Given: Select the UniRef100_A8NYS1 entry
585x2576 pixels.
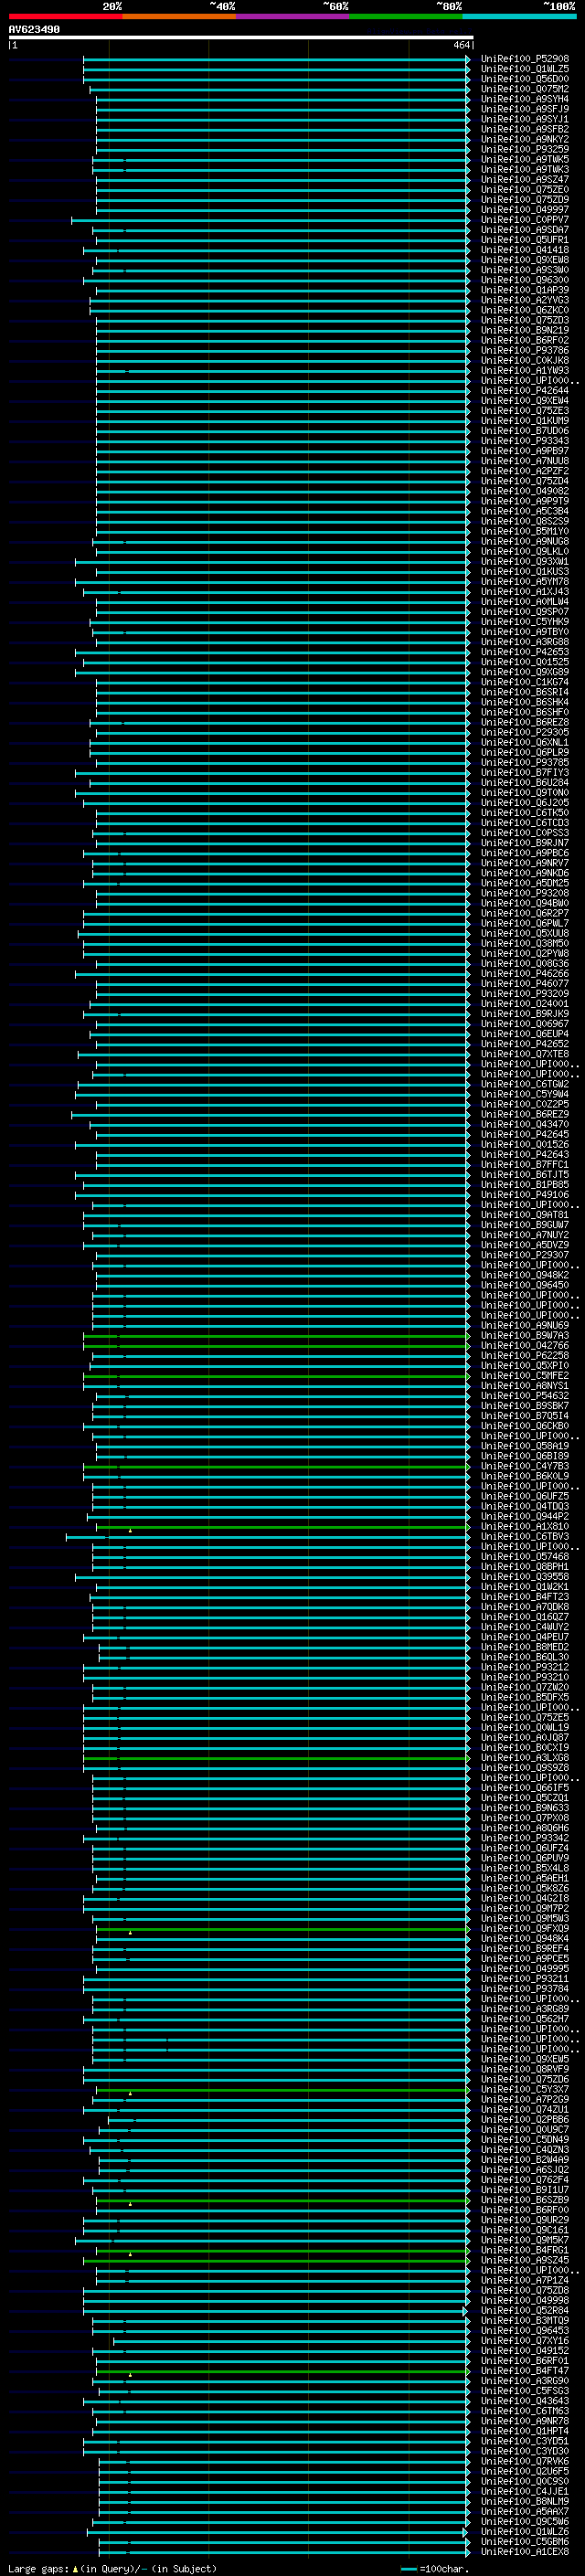Looking at the screenshot, I should coord(525,1386).
